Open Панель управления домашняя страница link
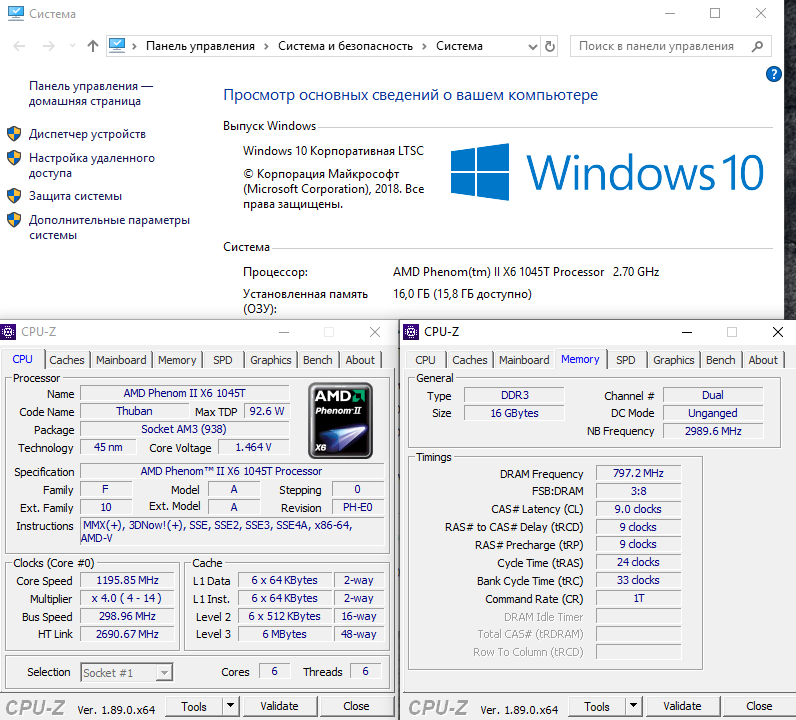Viewport: 796px width, 720px height. click(x=90, y=93)
